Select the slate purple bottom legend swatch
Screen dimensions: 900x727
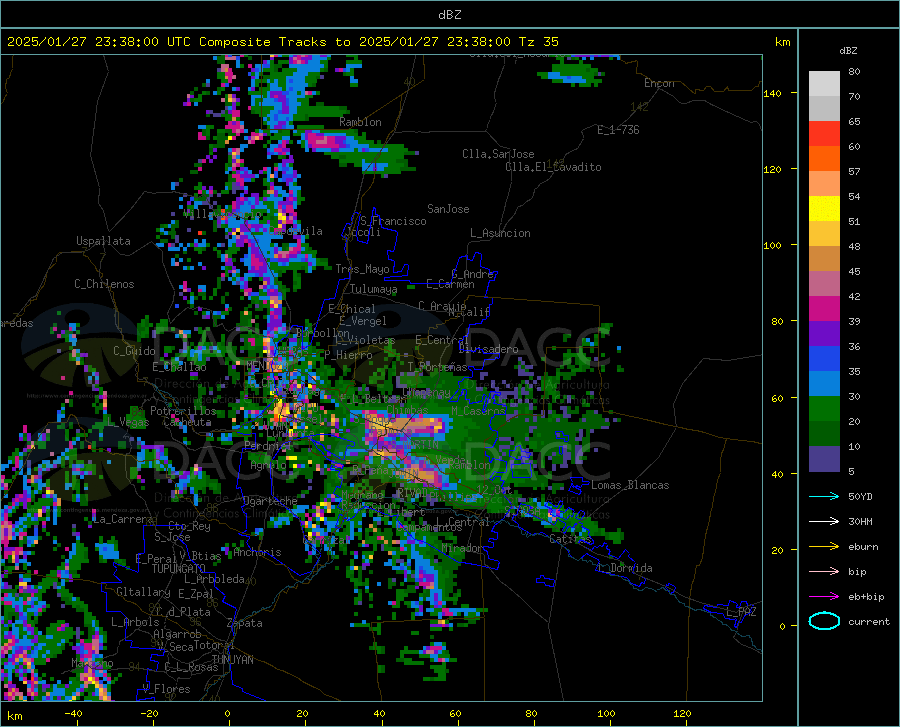(824, 459)
